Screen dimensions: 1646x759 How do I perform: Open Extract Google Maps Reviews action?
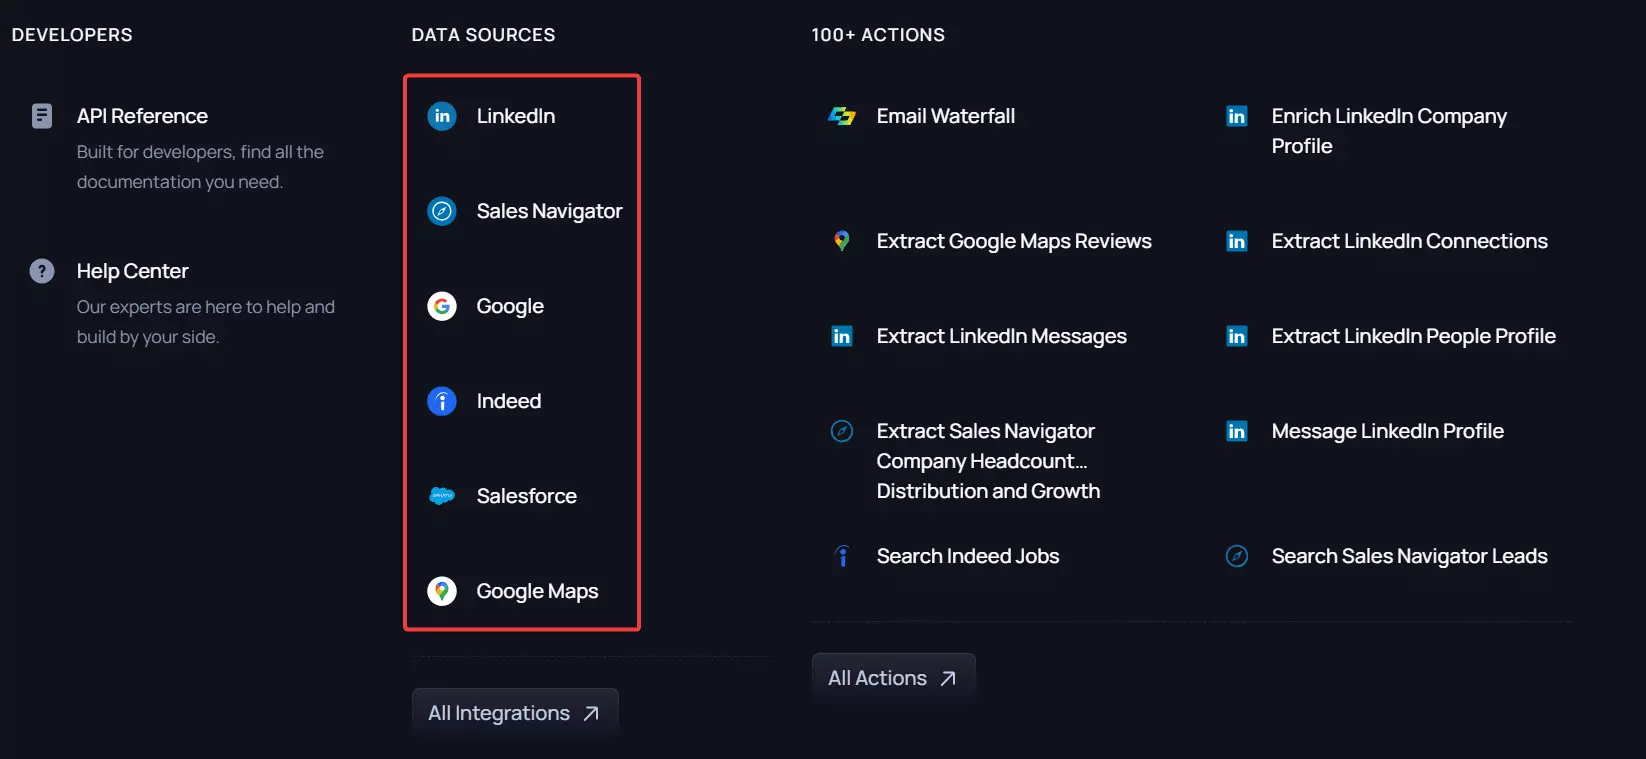1013,241
